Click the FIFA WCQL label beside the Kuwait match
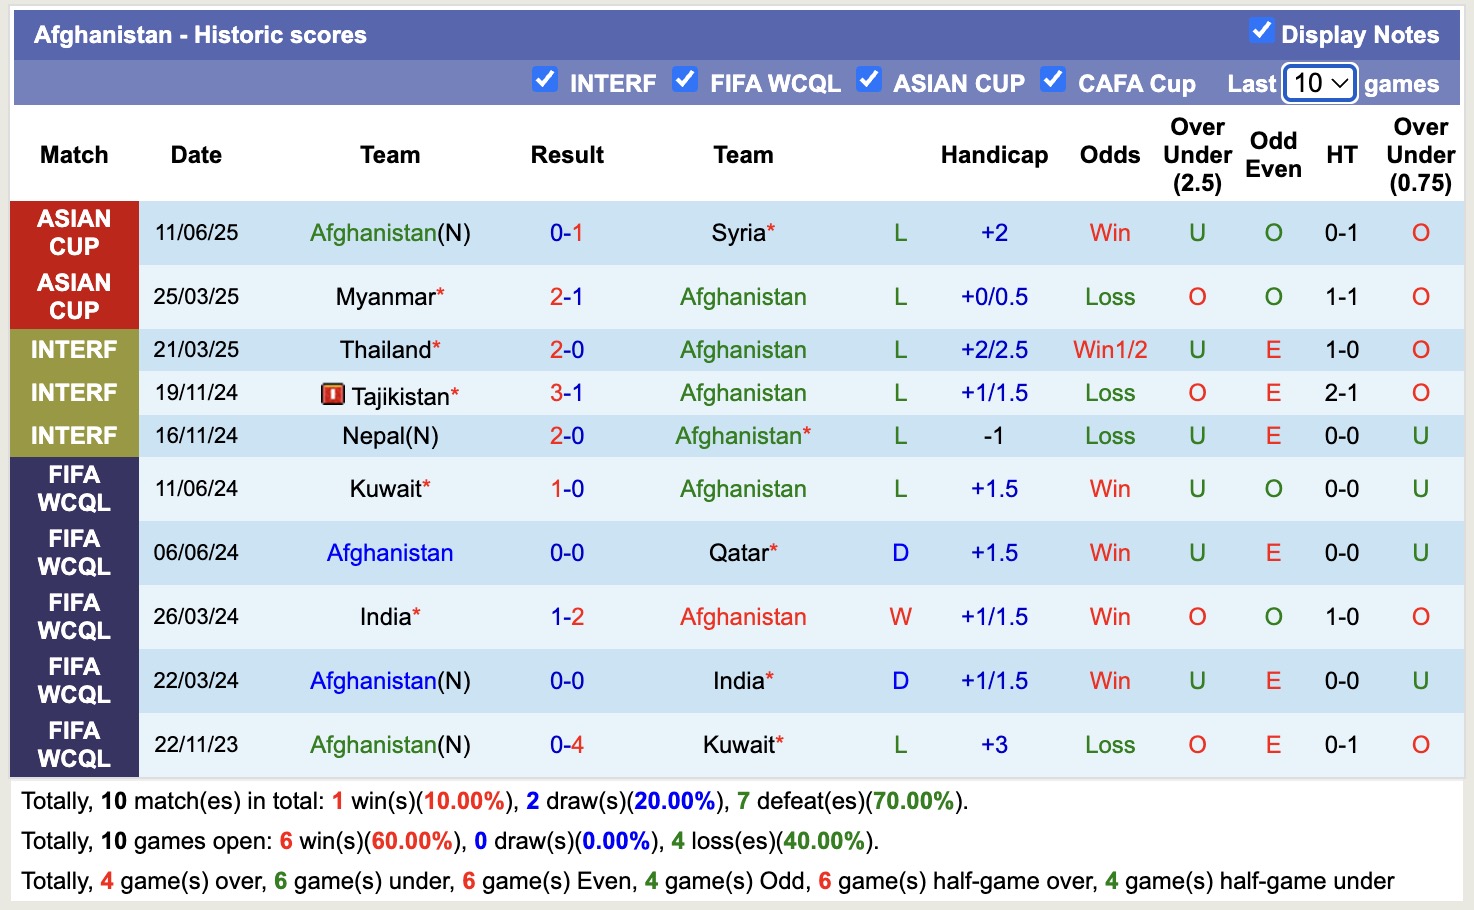The image size is (1474, 910). (74, 488)
